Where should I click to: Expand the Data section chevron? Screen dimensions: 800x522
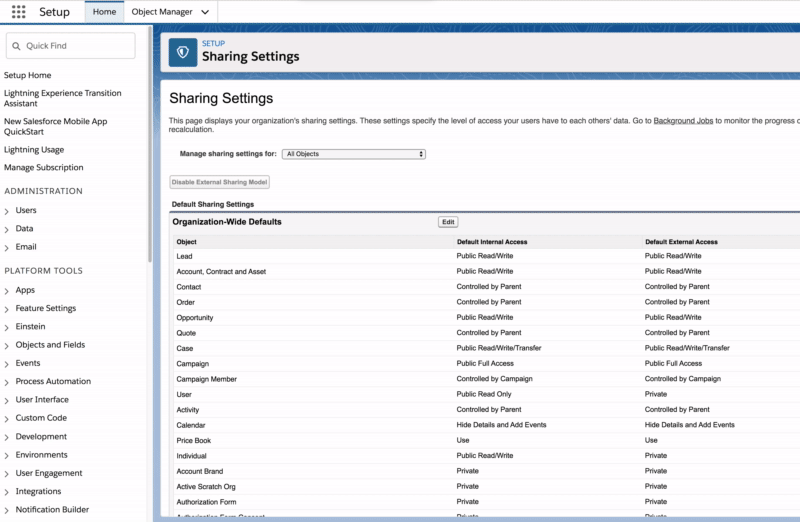tap(7, 229)
